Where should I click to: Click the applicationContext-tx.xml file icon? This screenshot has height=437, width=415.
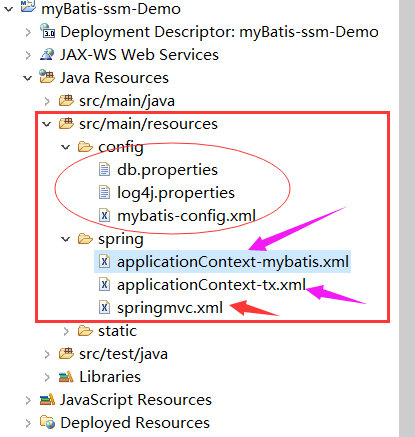click(104, 284)
